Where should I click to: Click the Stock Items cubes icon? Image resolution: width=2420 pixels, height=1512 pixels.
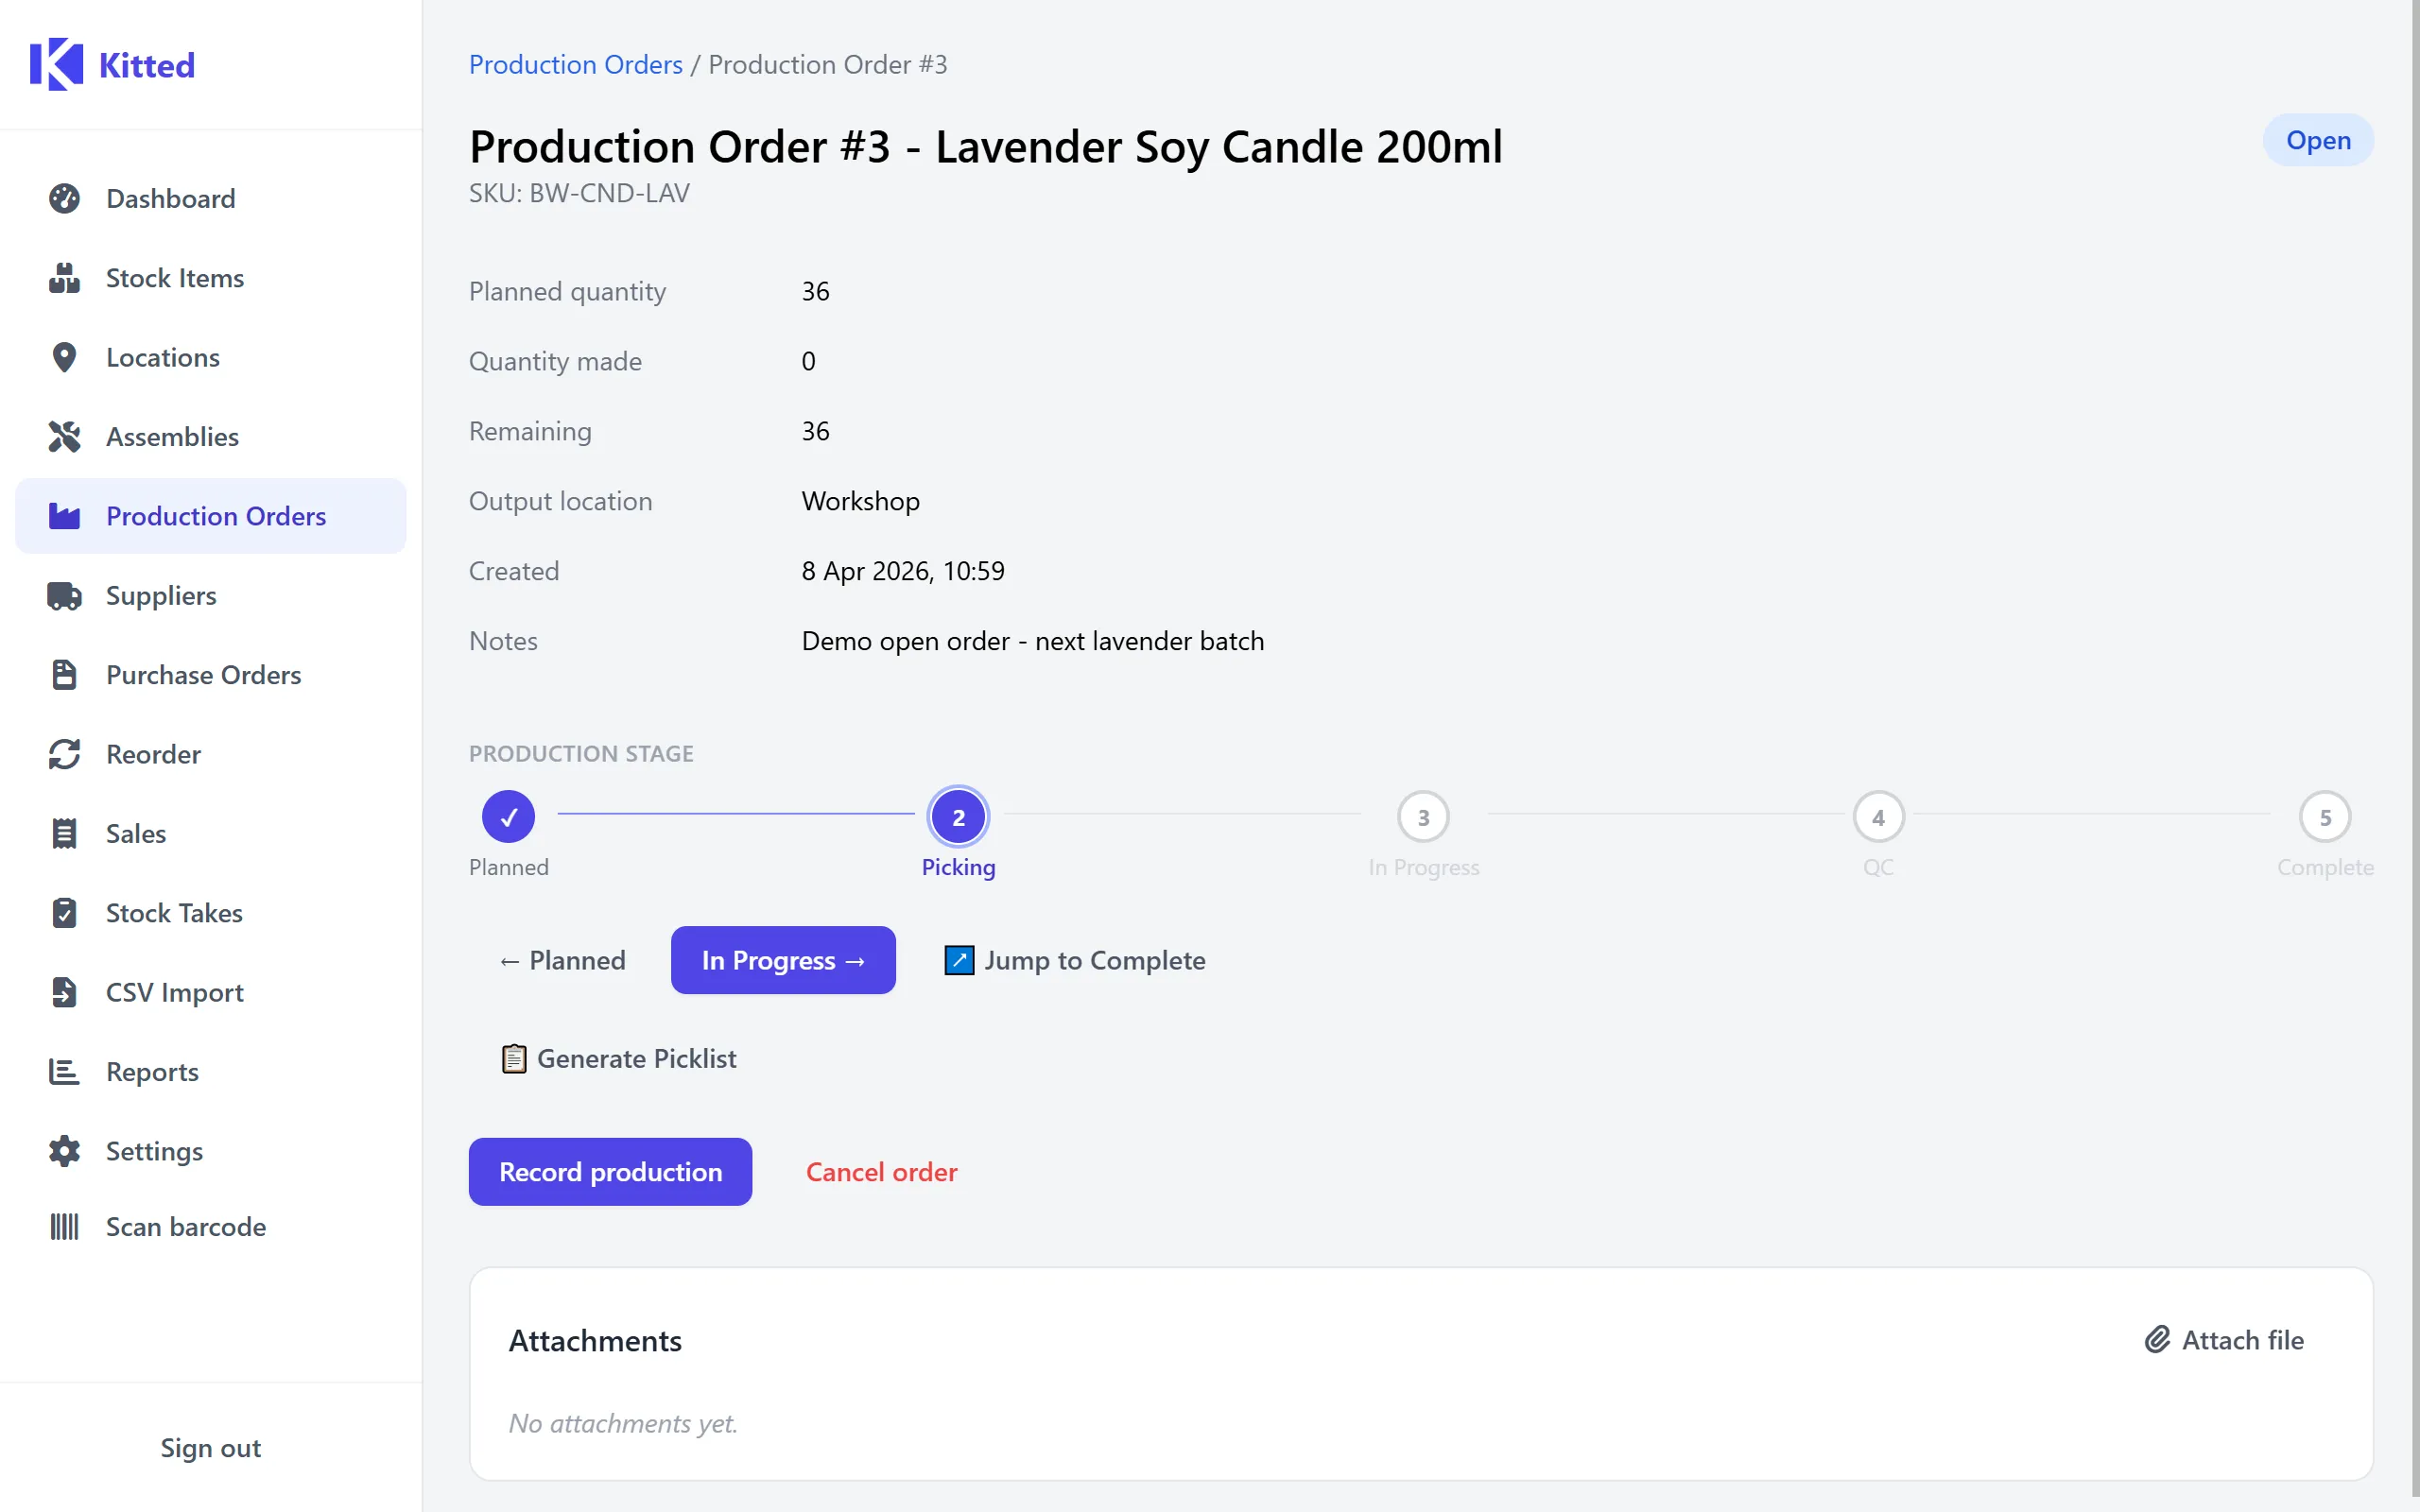click(64, 278)
